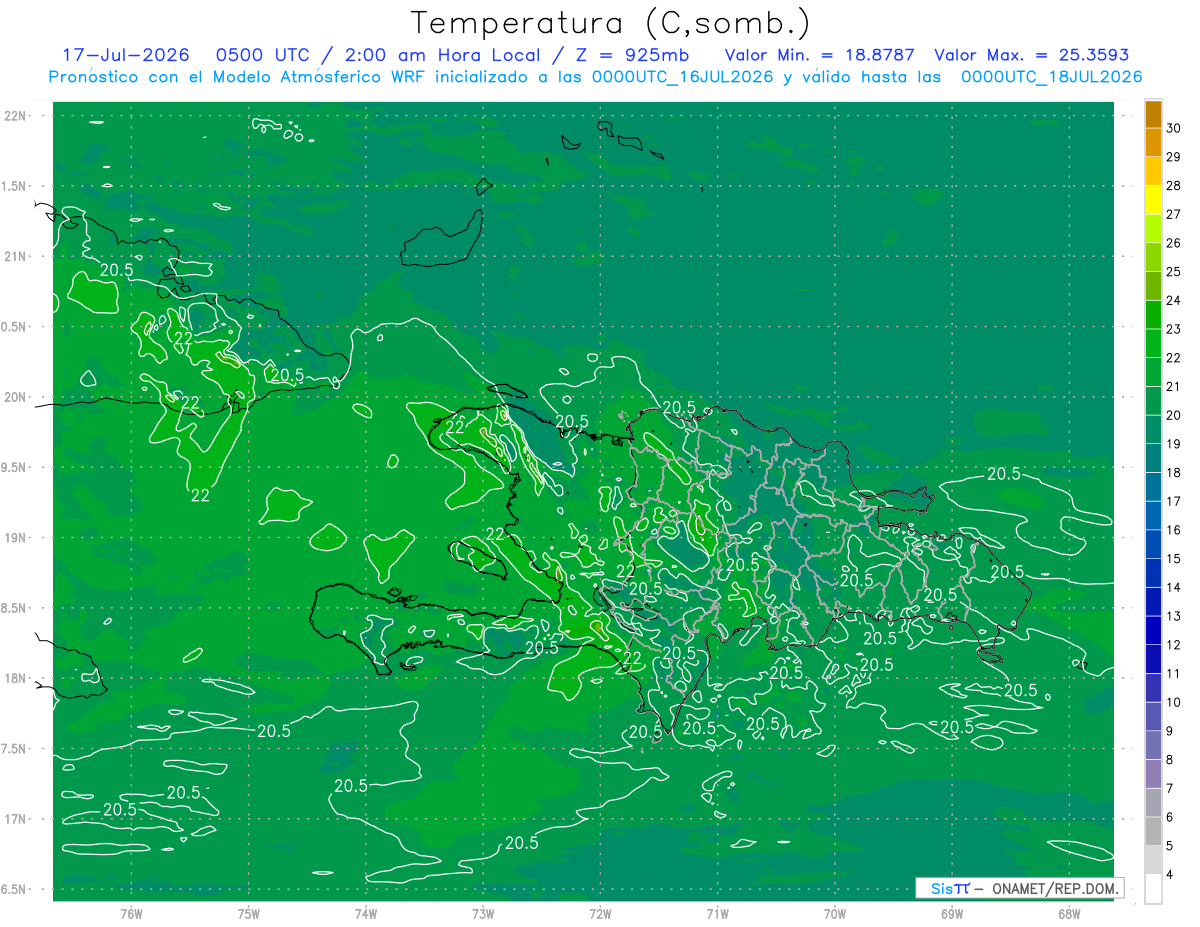
Task: Click the gray legend swatch between 5 and 6
Action: [1153, 832]
